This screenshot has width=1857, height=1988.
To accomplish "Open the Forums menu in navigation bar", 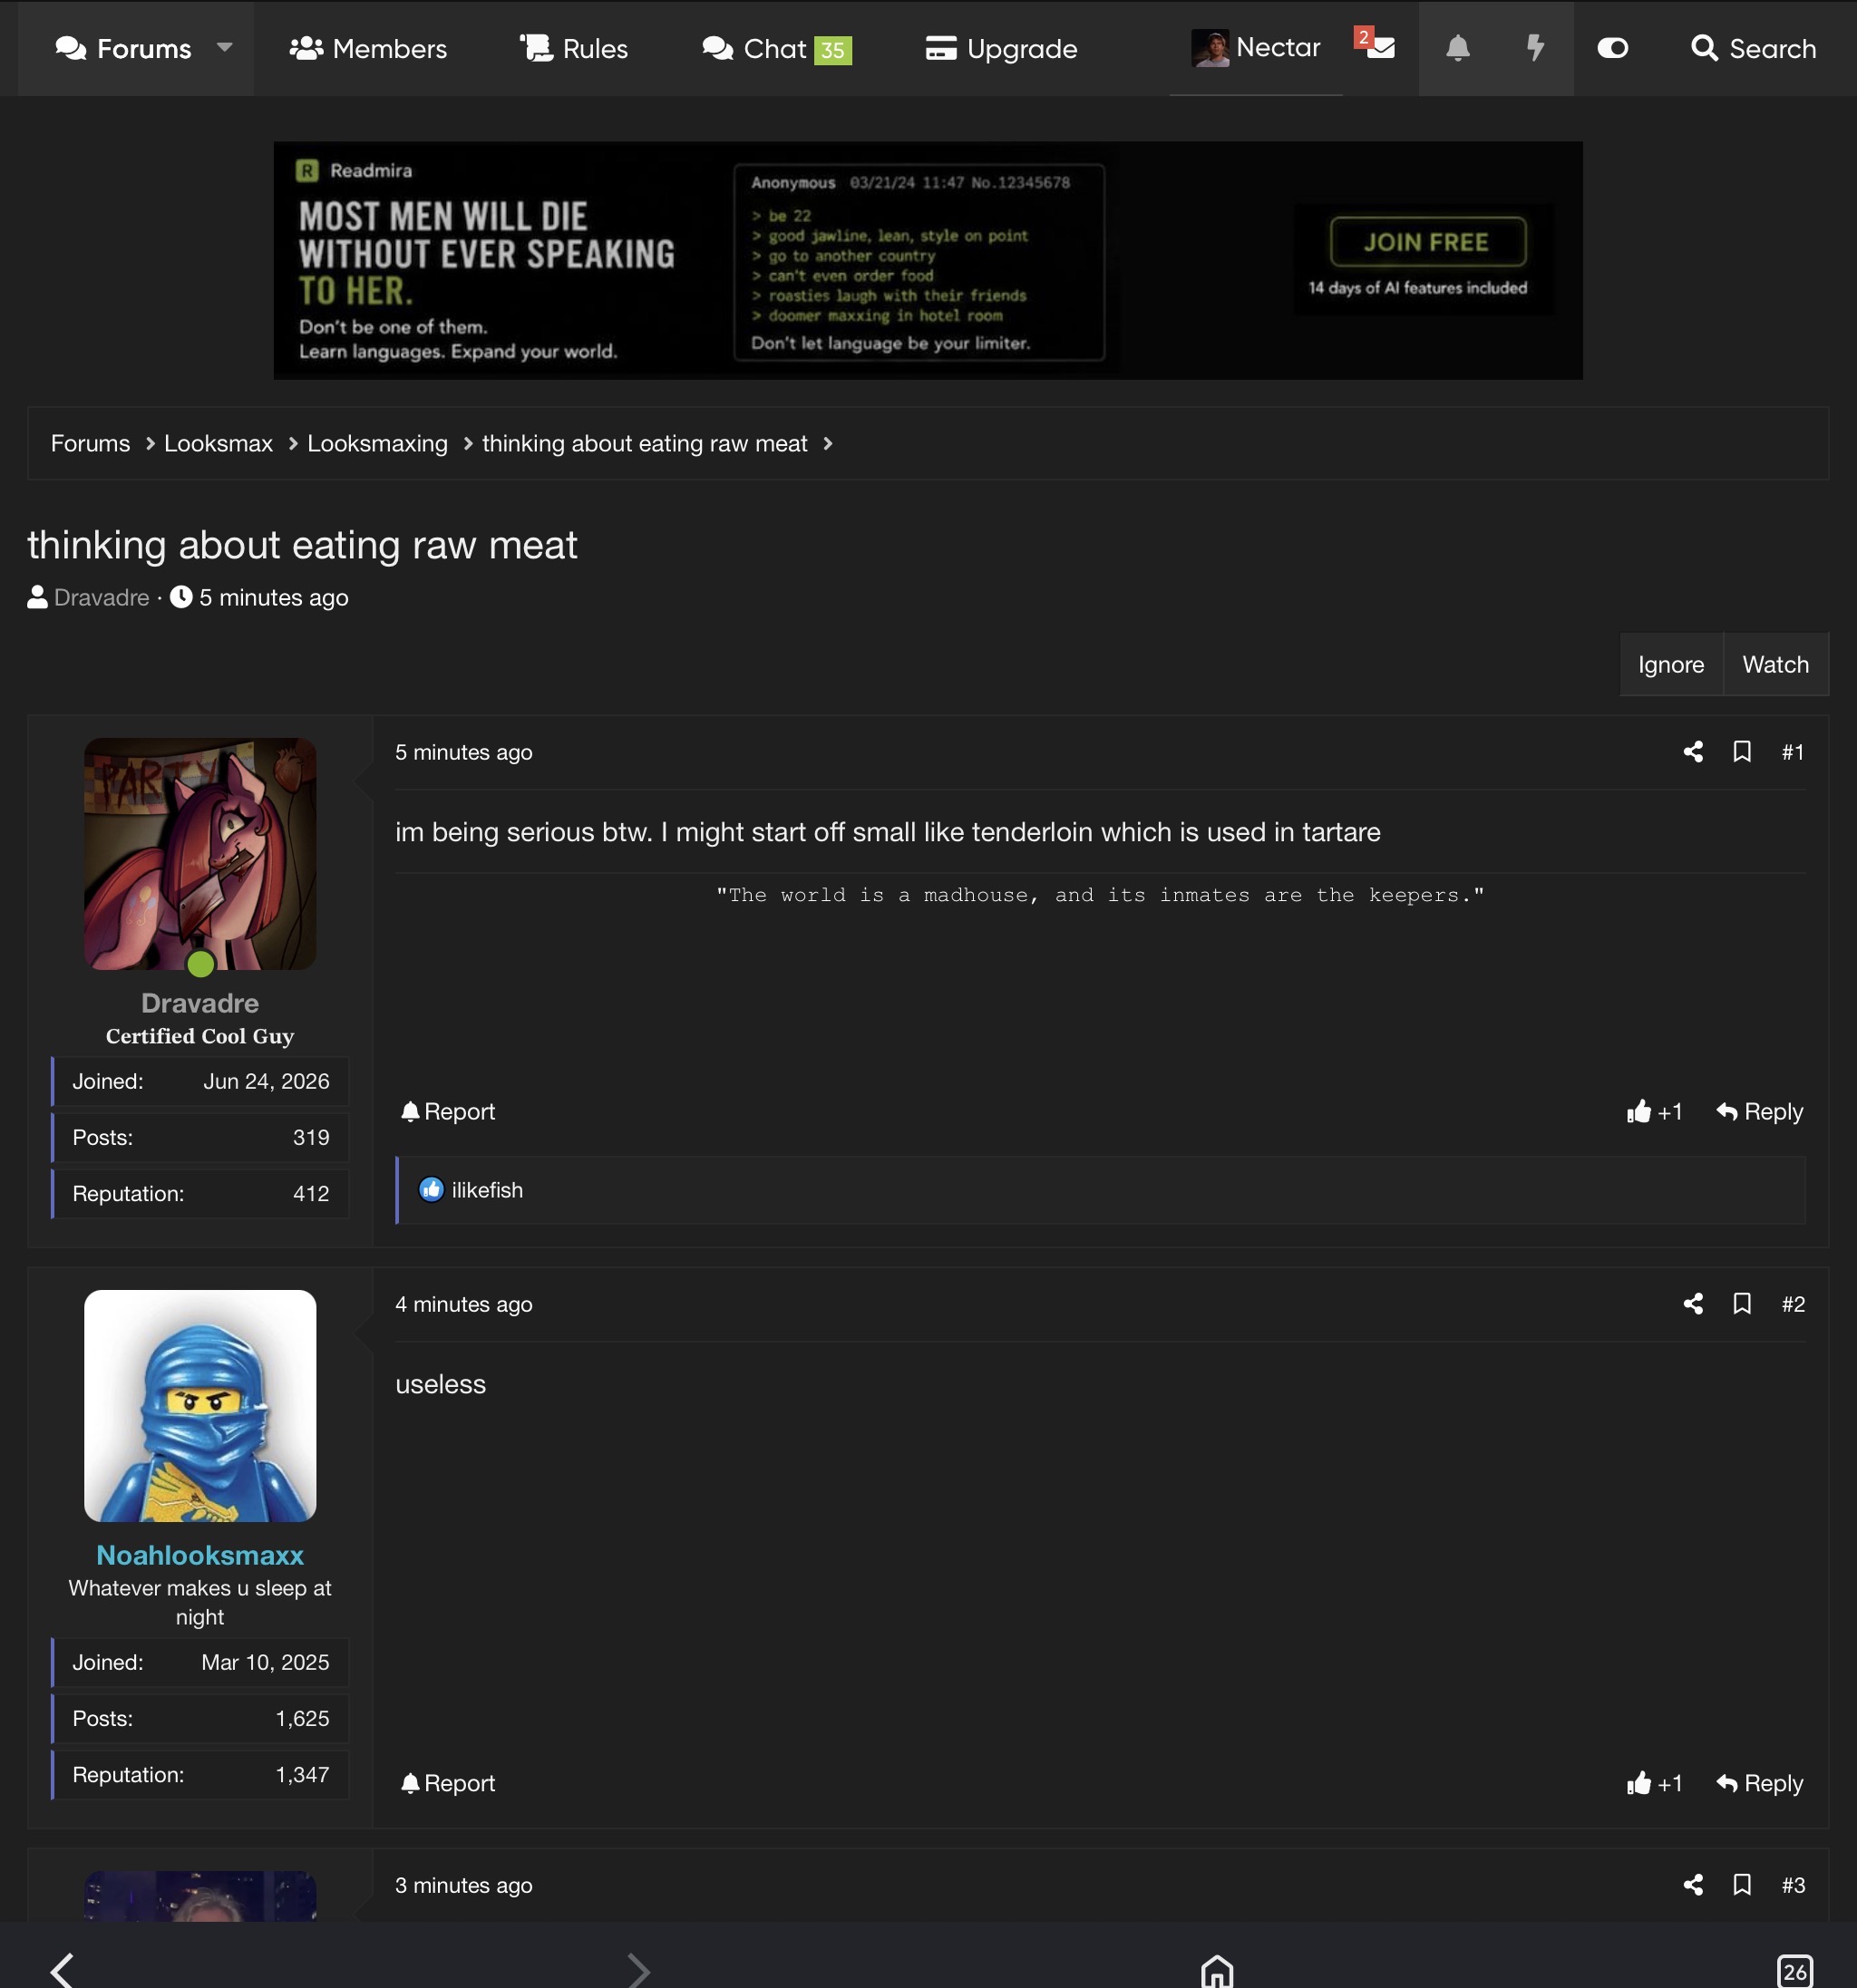I will (123, 48).
